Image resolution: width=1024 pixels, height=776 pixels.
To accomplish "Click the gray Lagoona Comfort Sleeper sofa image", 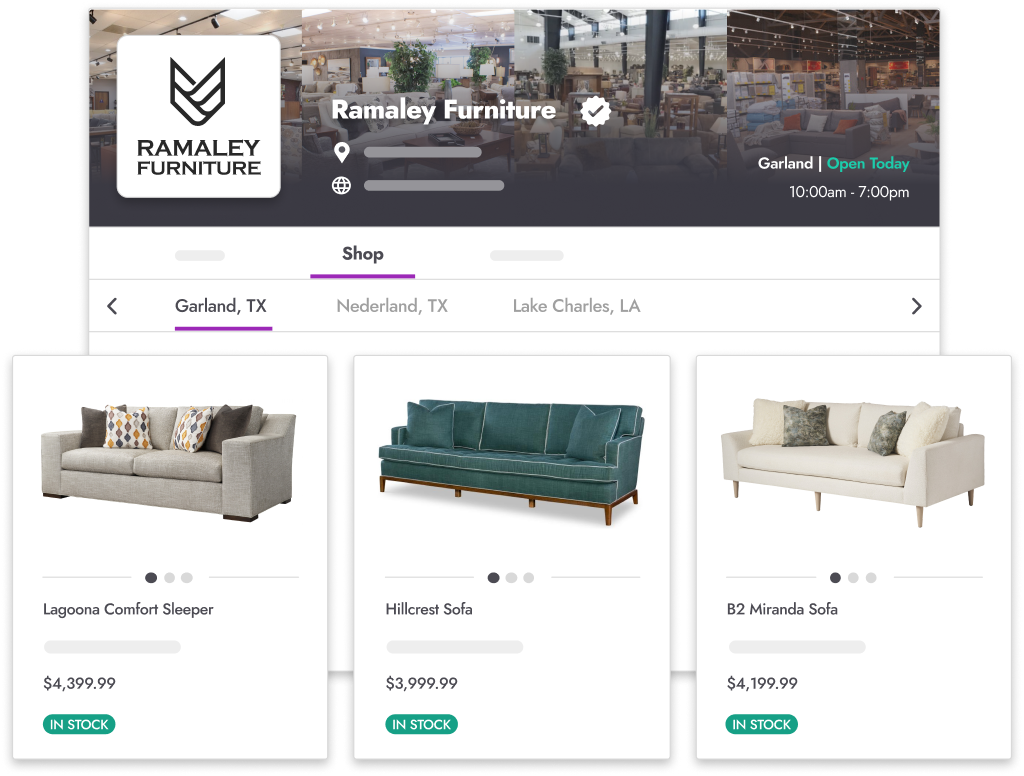I will click(168, 462).
